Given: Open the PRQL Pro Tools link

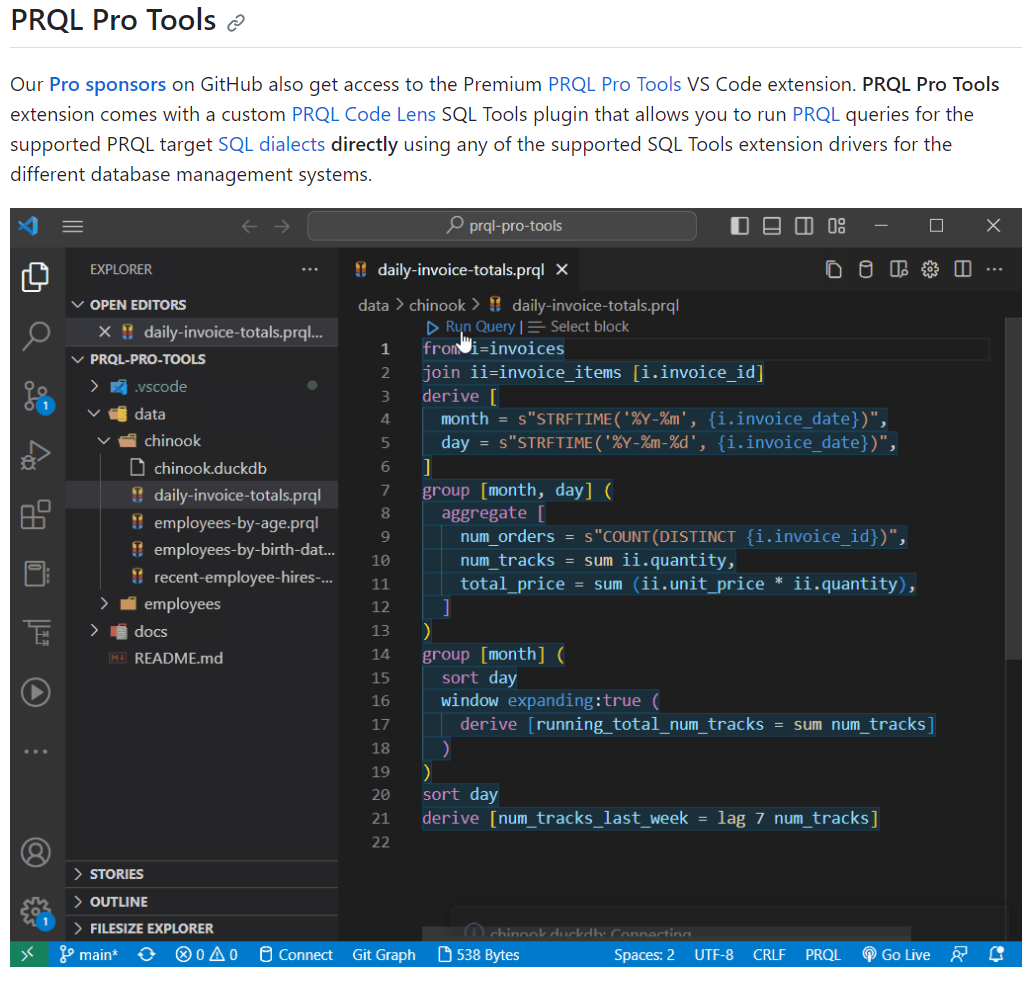Looking at the screenshot, I should (x=614, y=84).
